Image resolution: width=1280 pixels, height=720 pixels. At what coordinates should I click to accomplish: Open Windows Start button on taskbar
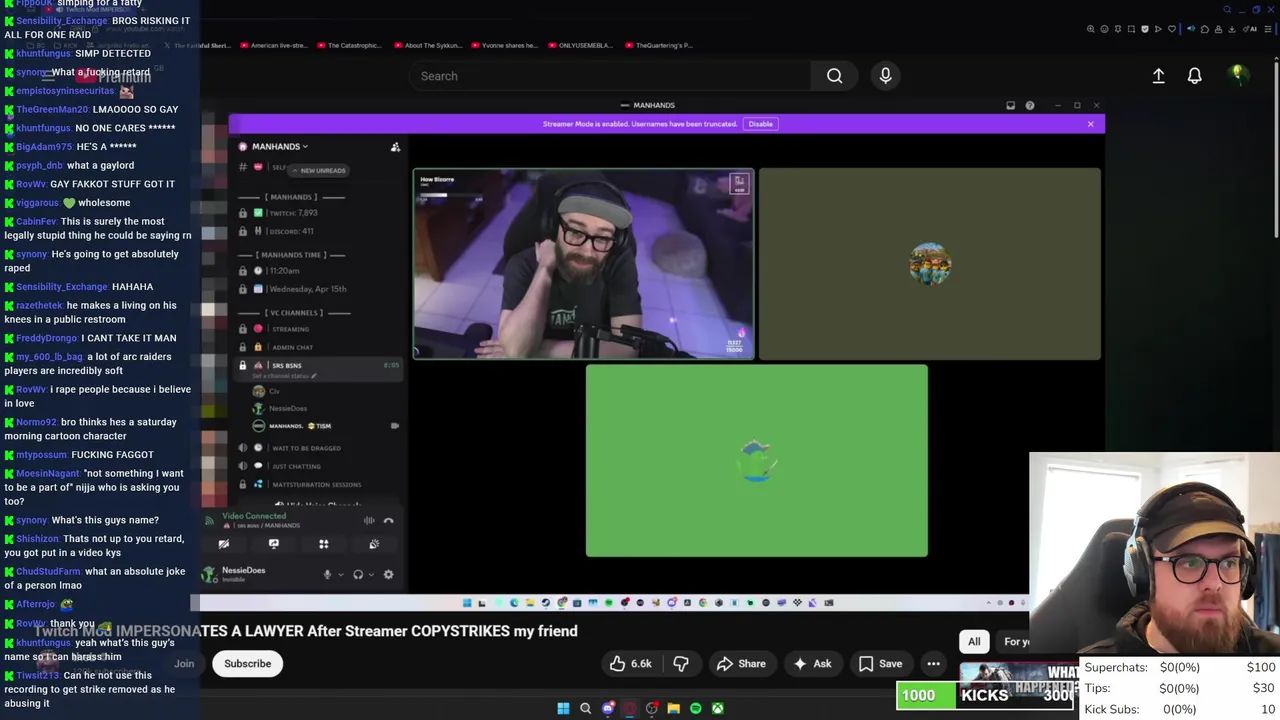(x=563, y=708)
